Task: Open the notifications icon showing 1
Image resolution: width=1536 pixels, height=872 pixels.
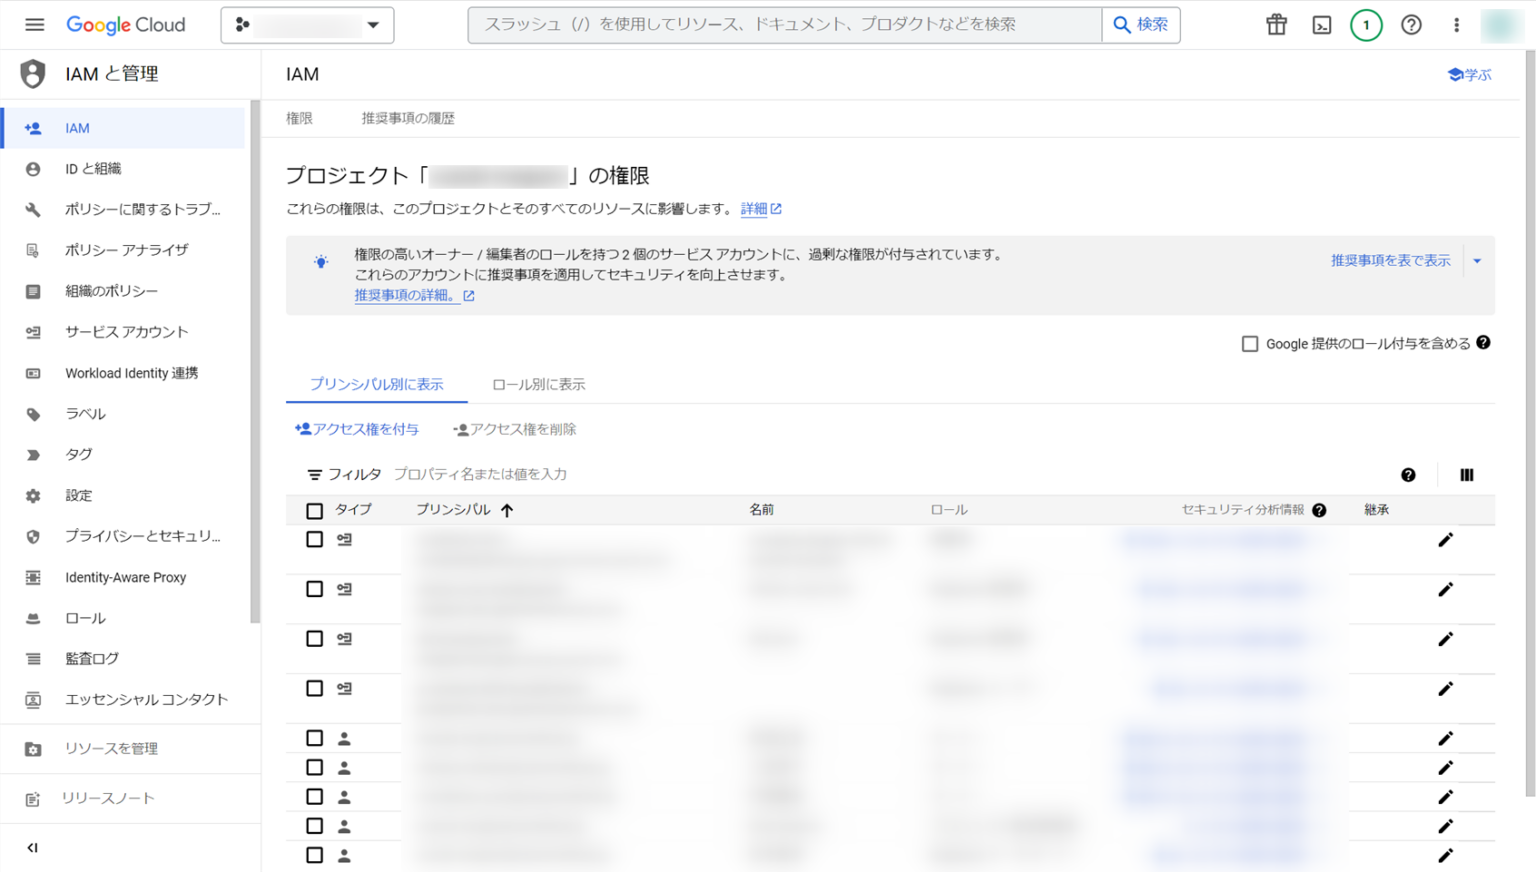Action: (1366, 24)
